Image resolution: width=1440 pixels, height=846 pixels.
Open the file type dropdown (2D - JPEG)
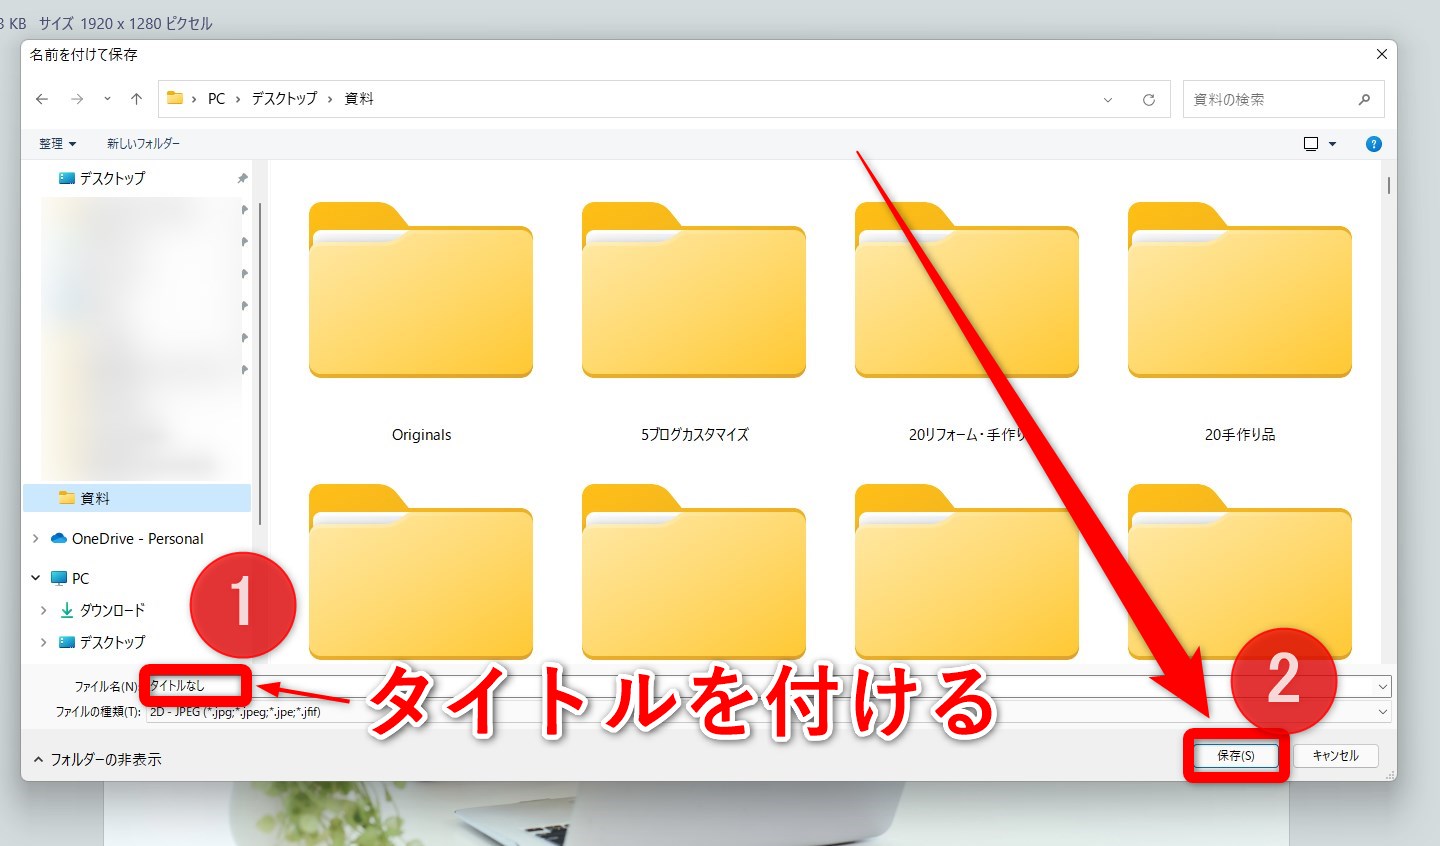[1383, 712]
